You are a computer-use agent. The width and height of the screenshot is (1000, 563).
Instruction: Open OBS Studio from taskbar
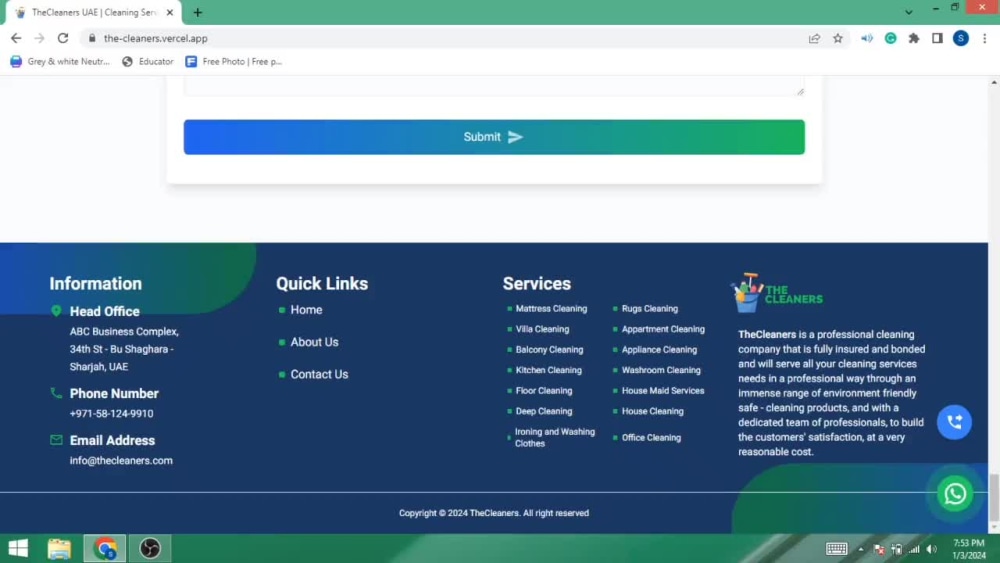[150, 548]
